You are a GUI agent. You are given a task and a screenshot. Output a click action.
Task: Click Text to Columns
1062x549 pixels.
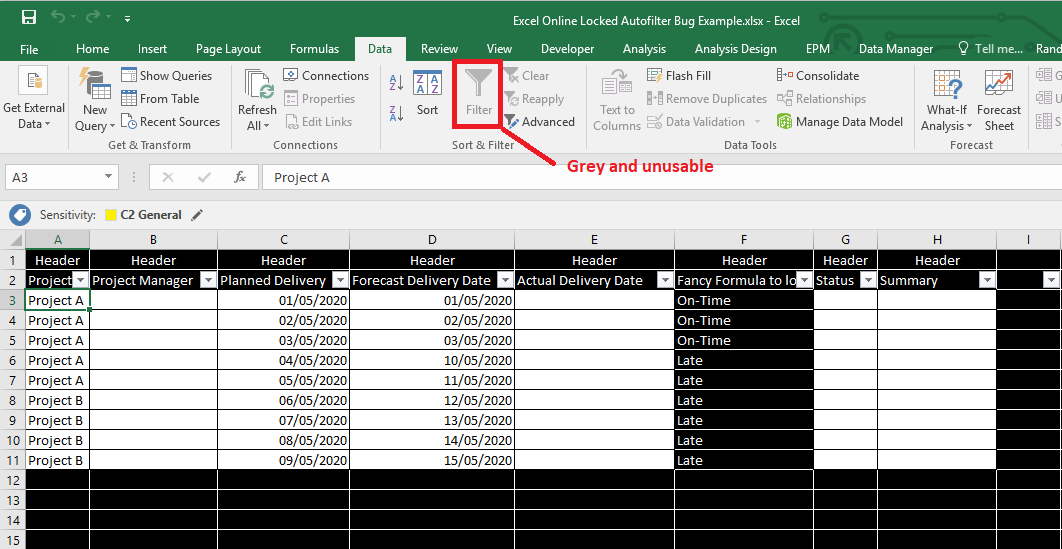click(617, 100)
